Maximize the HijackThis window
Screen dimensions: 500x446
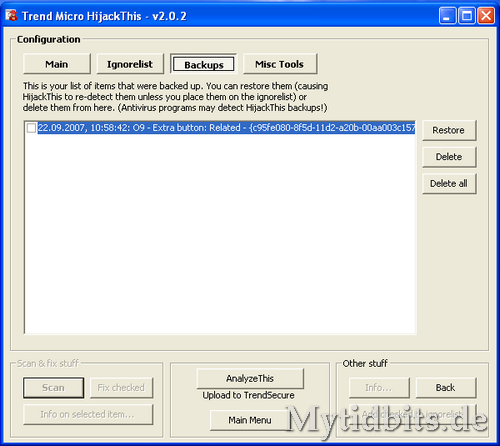(x=467, y=16)
